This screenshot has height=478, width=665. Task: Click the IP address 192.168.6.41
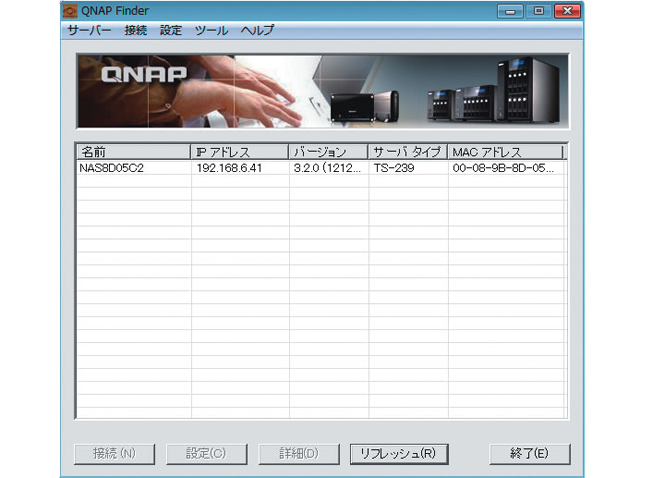coord(229,168)
